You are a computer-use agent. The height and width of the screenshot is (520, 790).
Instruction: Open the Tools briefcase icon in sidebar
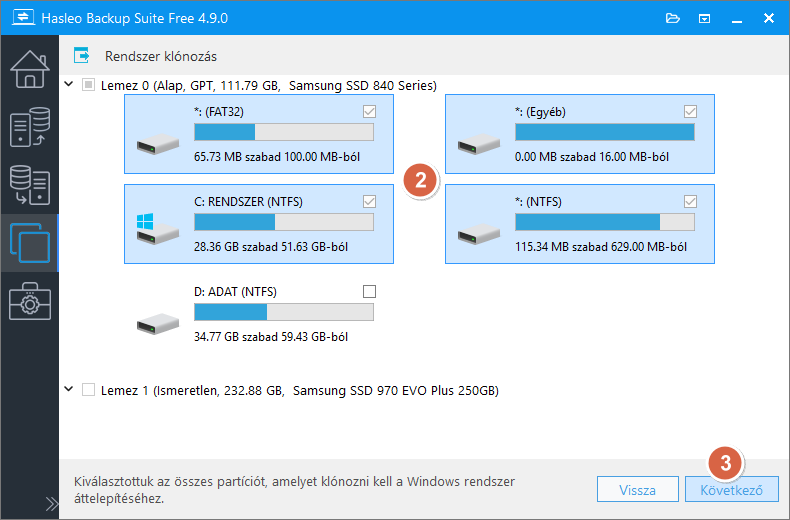(x=29, y=301)
